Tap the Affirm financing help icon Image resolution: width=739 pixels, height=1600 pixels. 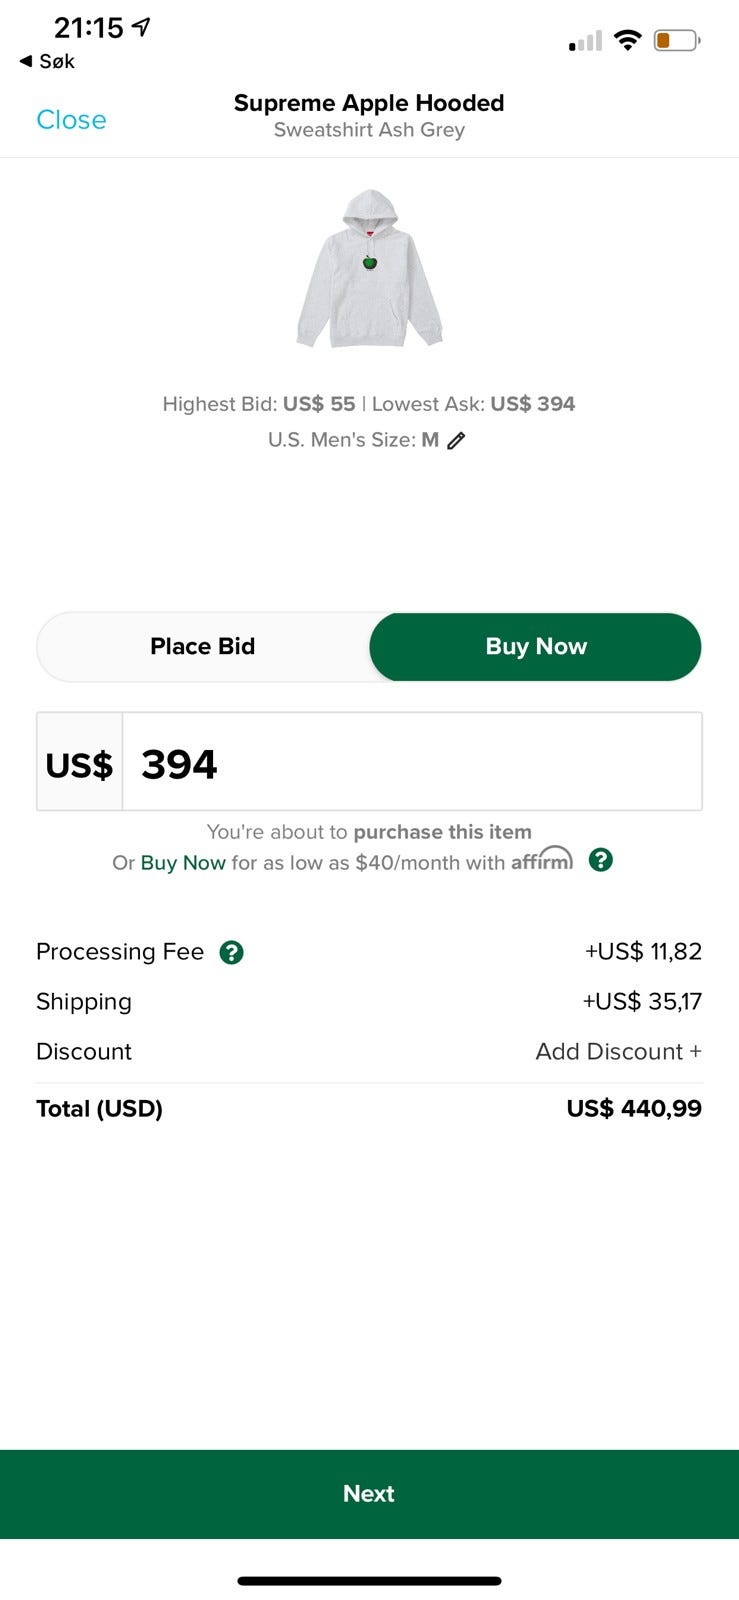pos(600,860)
